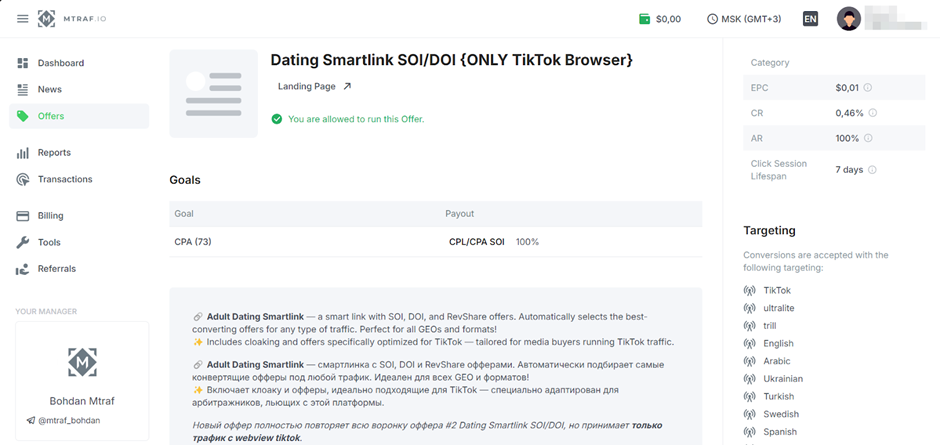The width and height of the screenshot is (940, 445).
Task: Open the Landing Page link
Action: pos(314,87)
